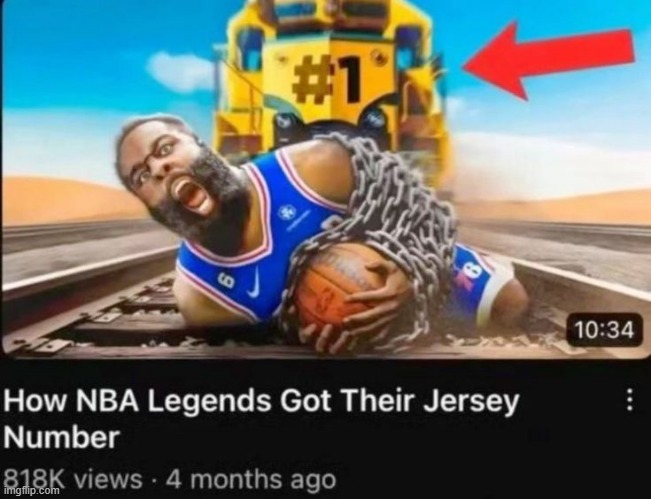Screen dimensions: 651x499
Task: Click the 4 months ago upload date
Action: [x=250, y=479]
